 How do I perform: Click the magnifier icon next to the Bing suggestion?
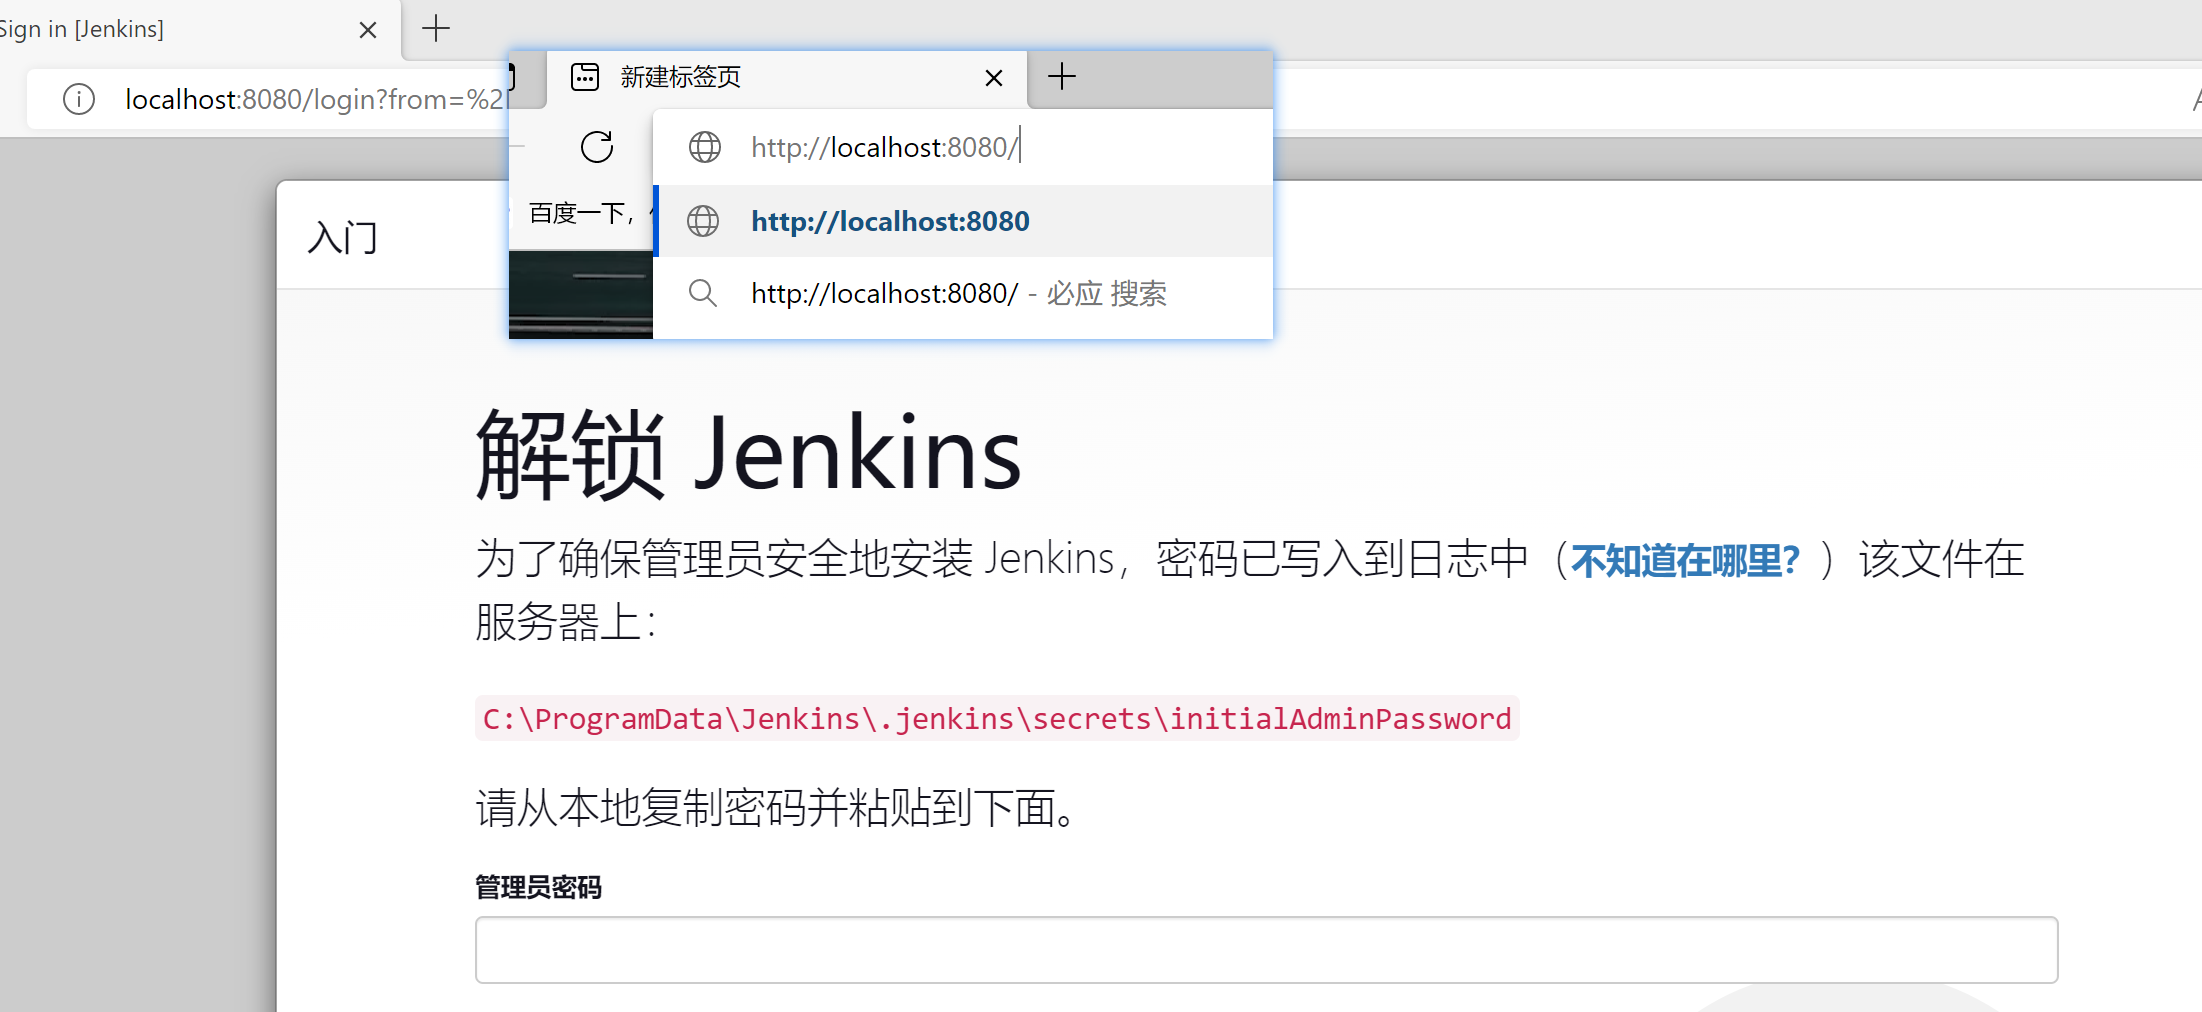click(x=703, y=294)
